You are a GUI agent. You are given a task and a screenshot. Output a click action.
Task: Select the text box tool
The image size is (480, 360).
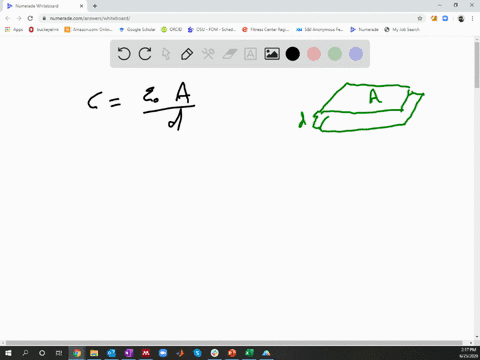click(x=250, y=54)
